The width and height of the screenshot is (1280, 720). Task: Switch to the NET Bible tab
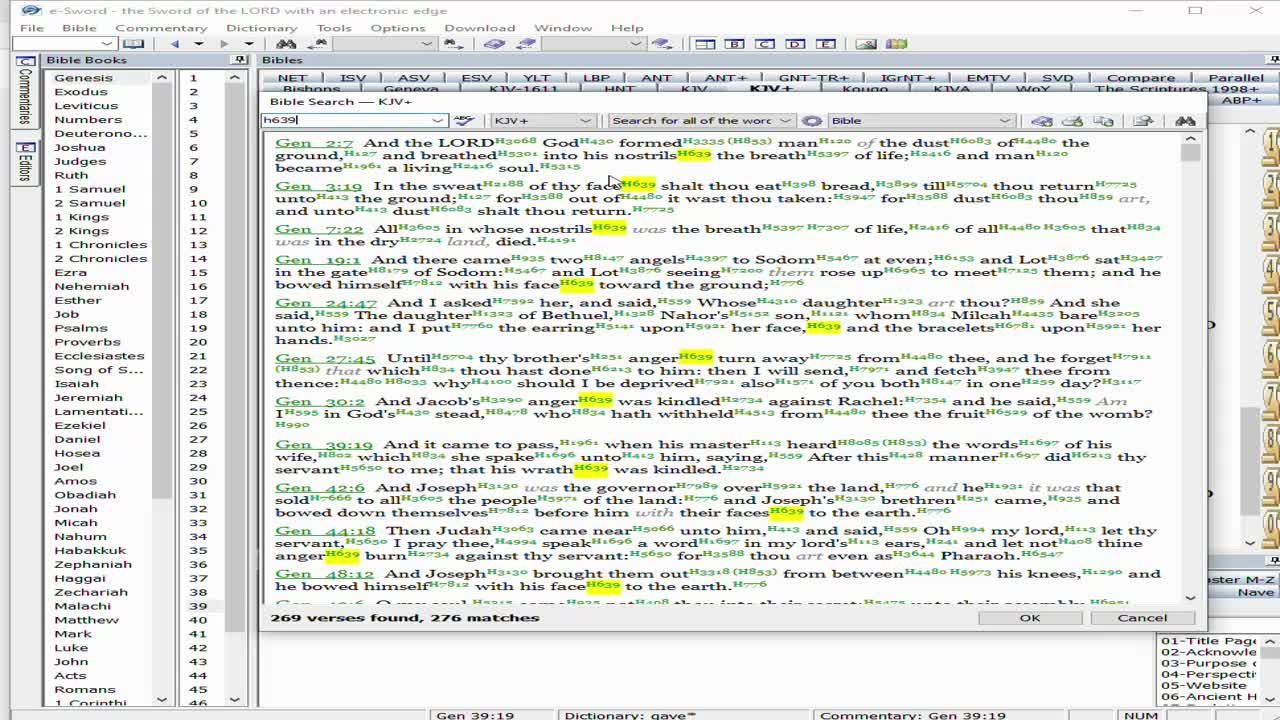(x=293, y=77)
